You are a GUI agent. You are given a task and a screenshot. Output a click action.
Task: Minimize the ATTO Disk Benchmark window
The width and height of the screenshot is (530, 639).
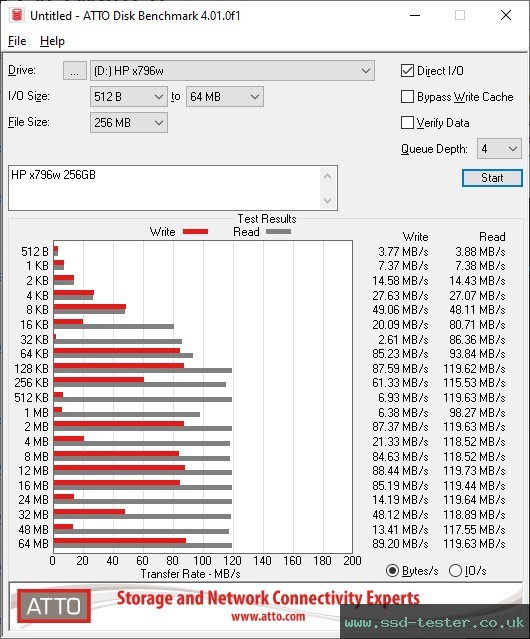pos(415,15)
